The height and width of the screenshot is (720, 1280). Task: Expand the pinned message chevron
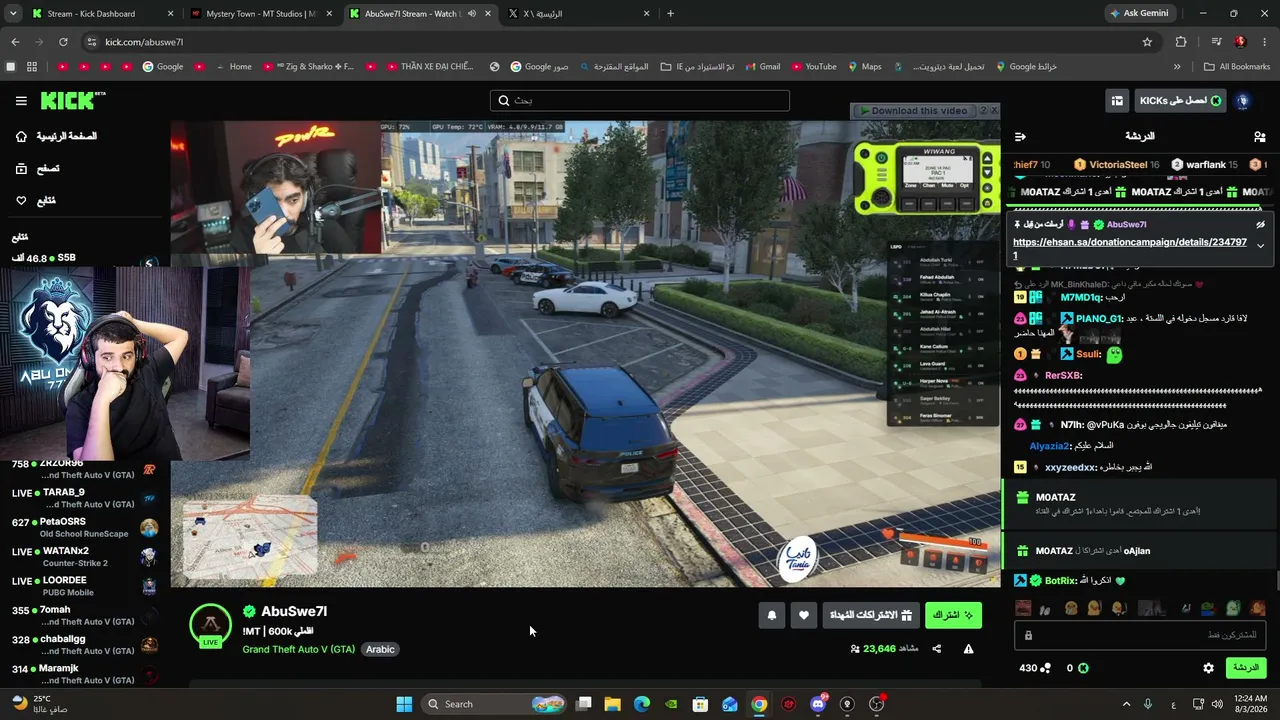coord(1260,245)
